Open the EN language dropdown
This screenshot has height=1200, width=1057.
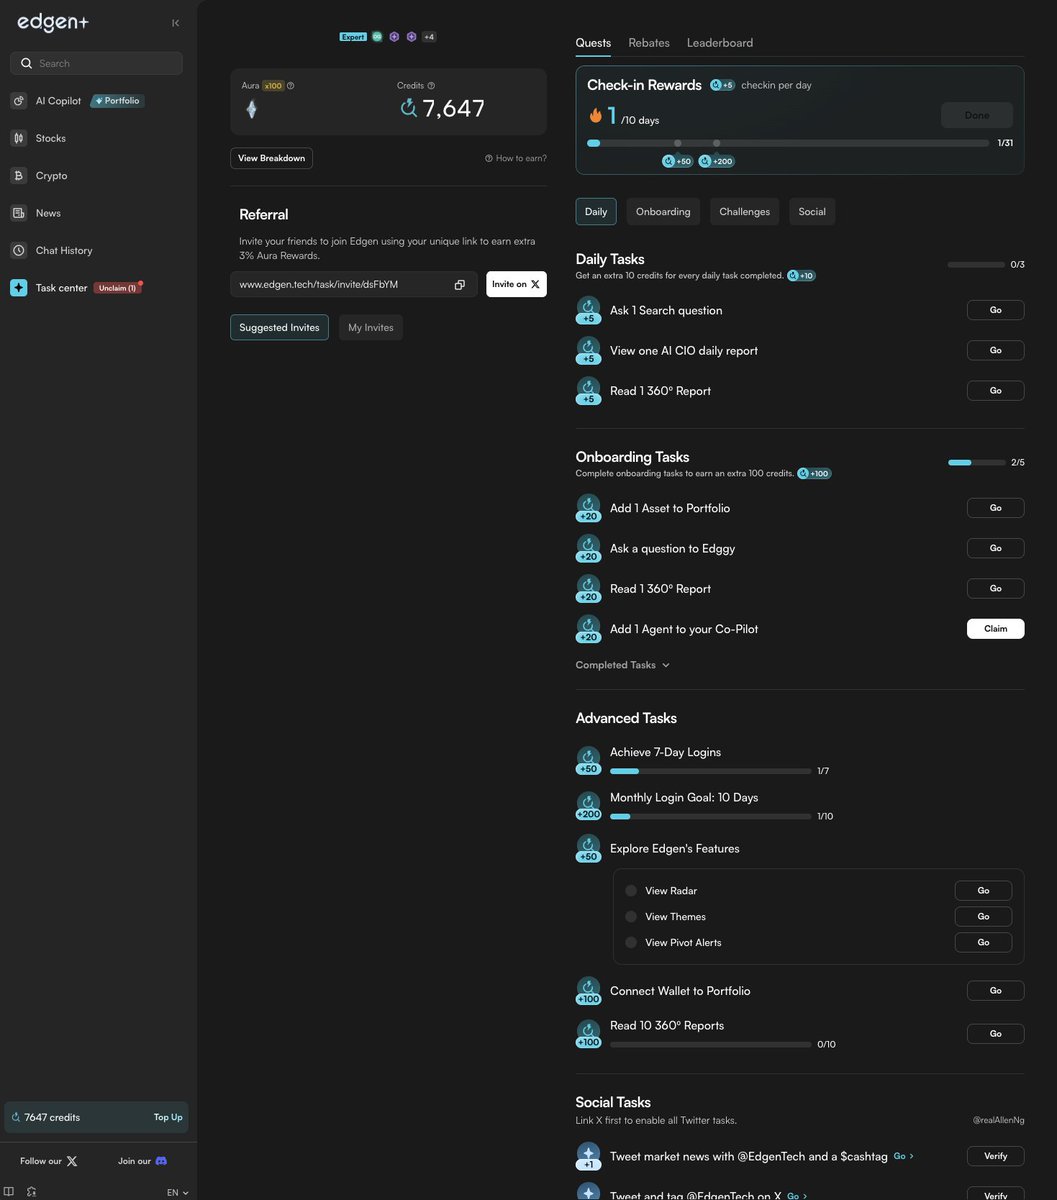point(175,1192)
